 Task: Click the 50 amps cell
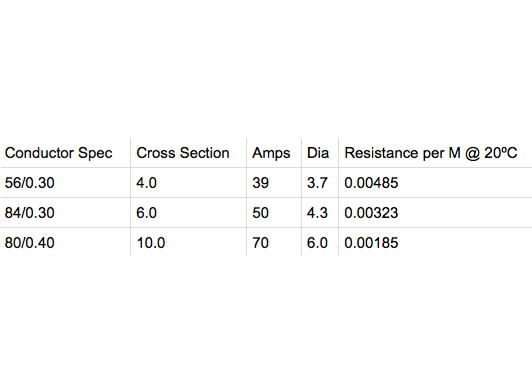[x=261, y=213]
